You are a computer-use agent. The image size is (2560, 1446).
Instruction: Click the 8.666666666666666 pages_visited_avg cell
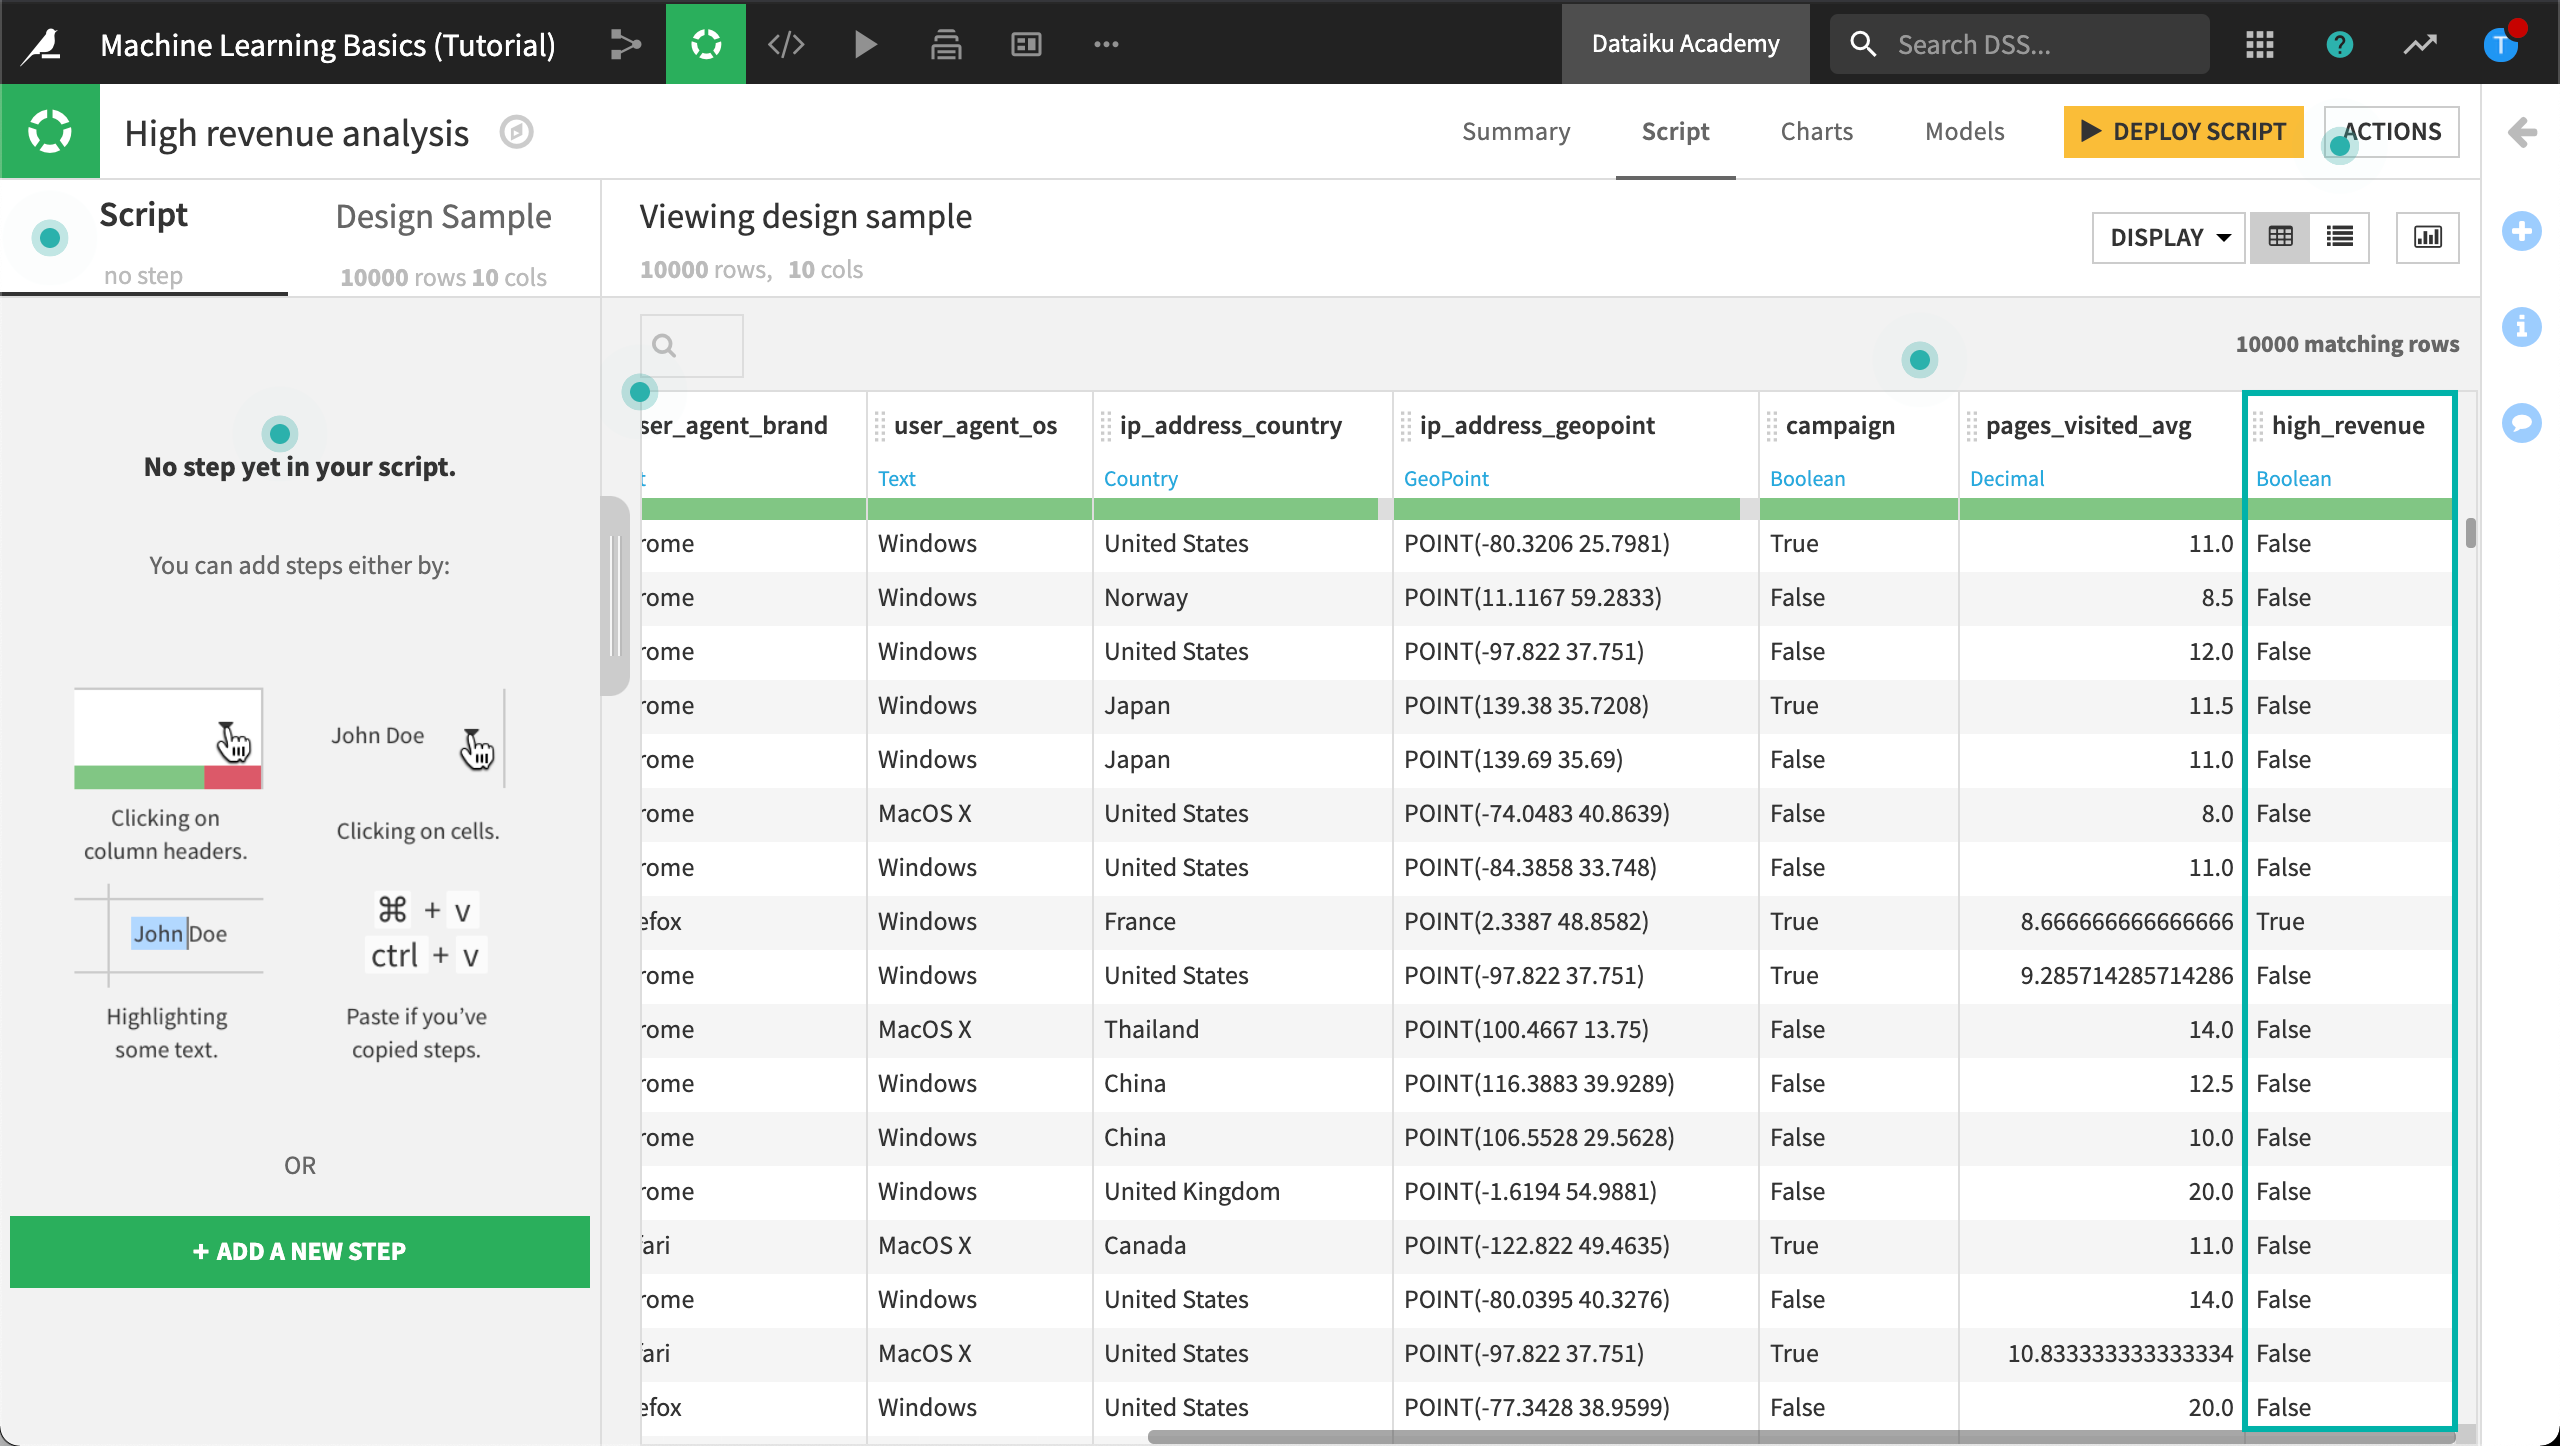tap(2101, 921)
